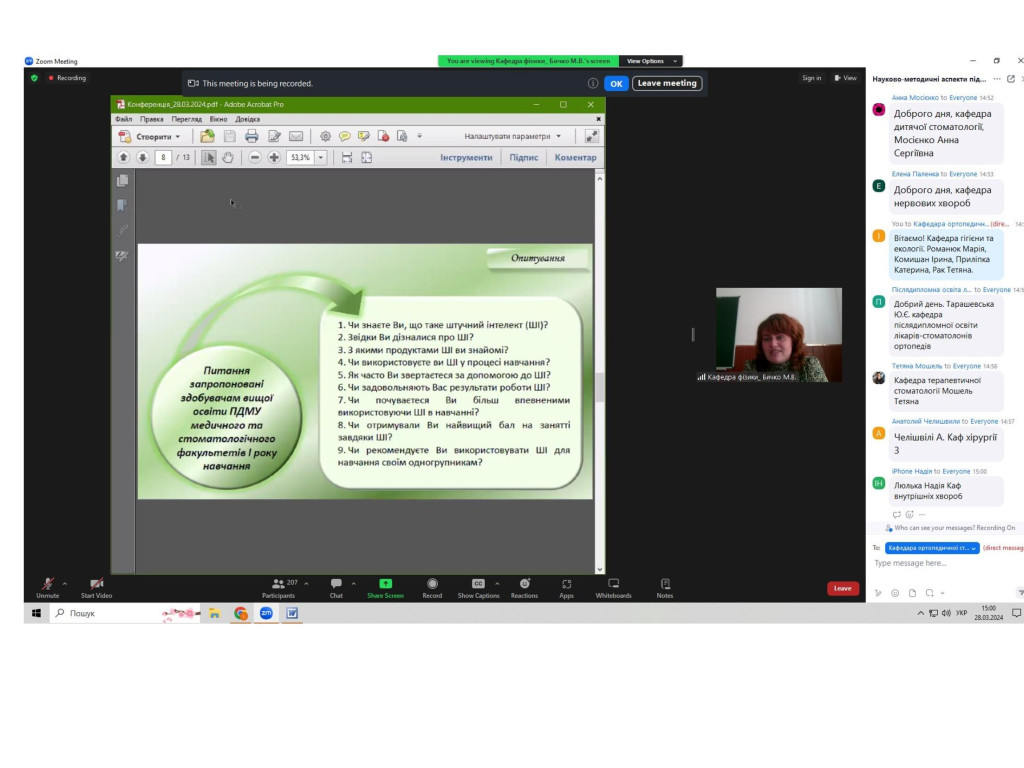Open the Підпис pane in Acrobat
Screen dimensions: 1024x768
(524, 157)
